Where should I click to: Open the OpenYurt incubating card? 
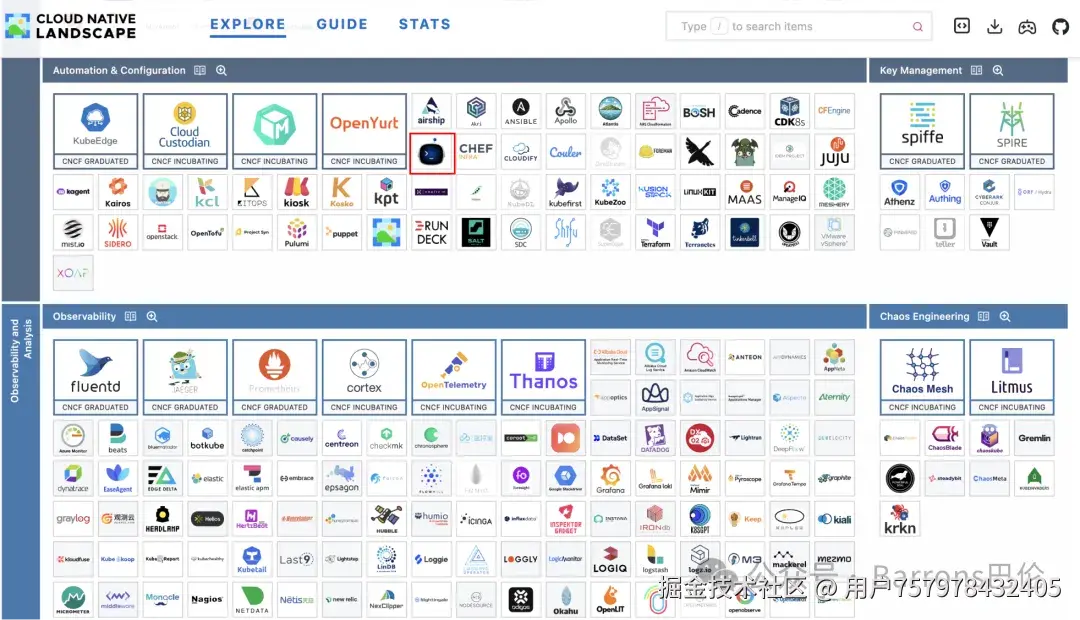pos(364,131)
